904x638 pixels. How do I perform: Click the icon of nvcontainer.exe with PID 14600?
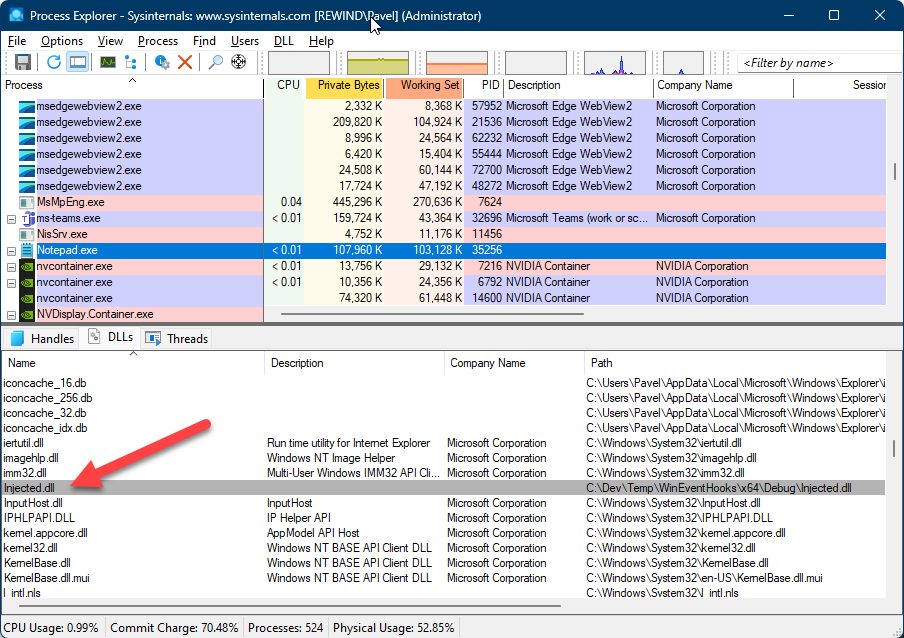(27, 299)
